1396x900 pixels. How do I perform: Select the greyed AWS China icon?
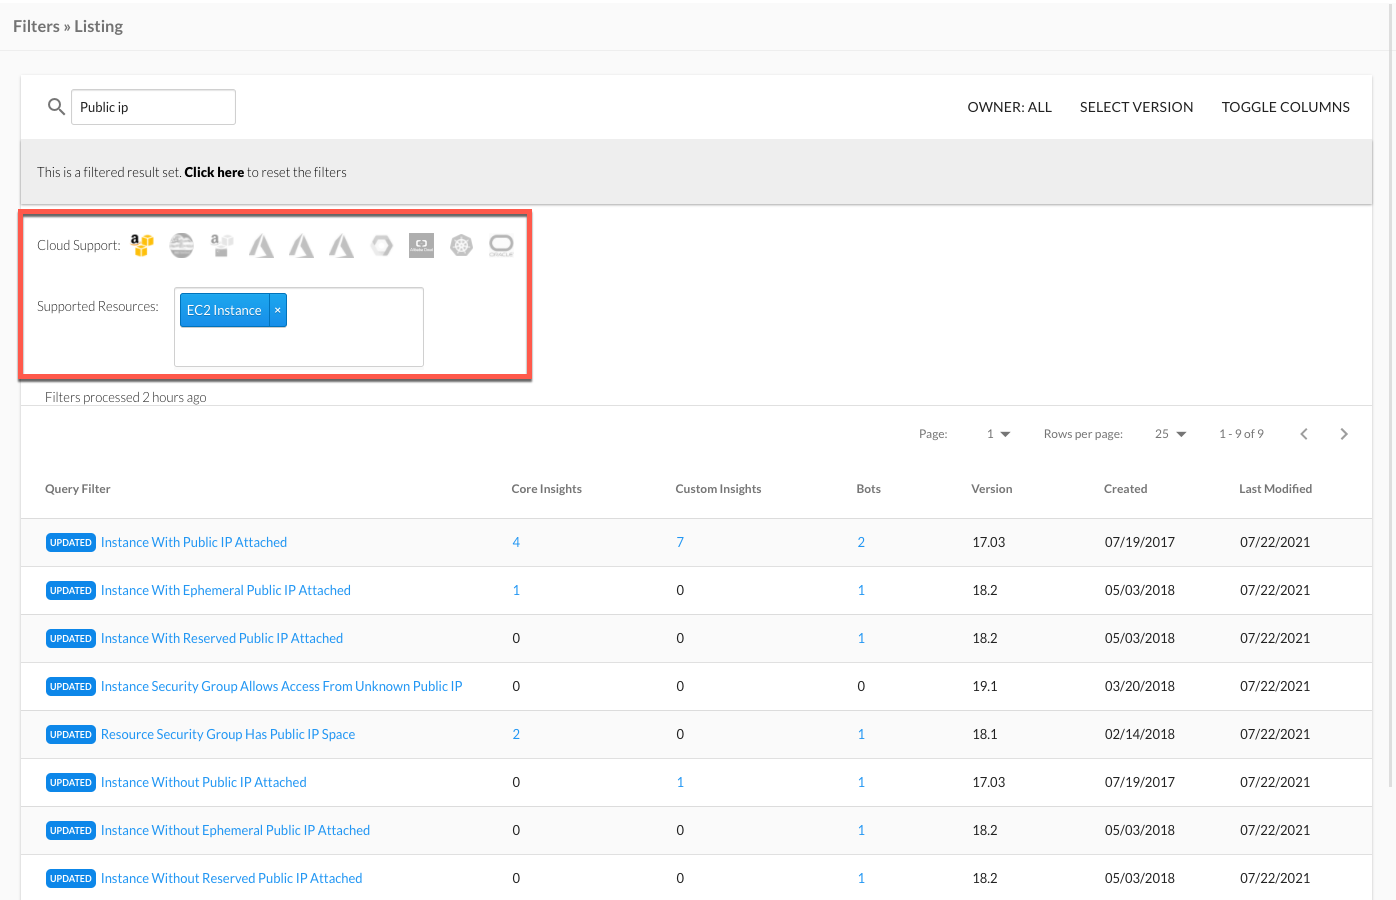click(x=222, y=245)
